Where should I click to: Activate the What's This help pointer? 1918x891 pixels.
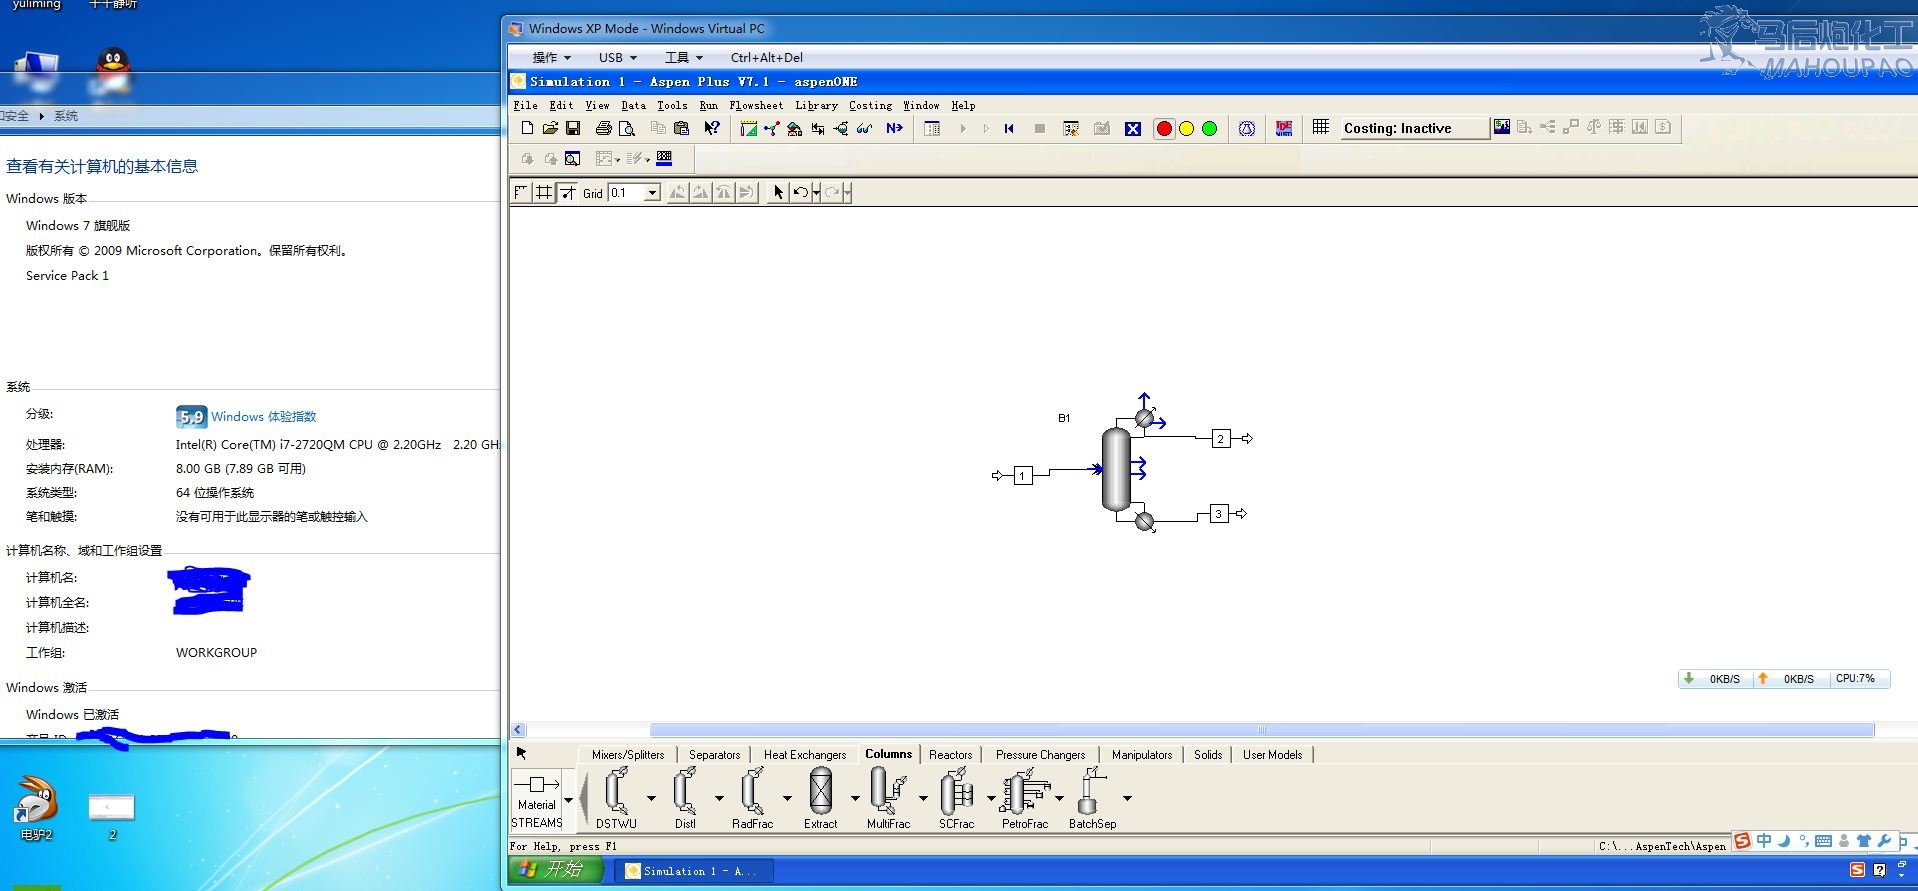tap(711, 128)
